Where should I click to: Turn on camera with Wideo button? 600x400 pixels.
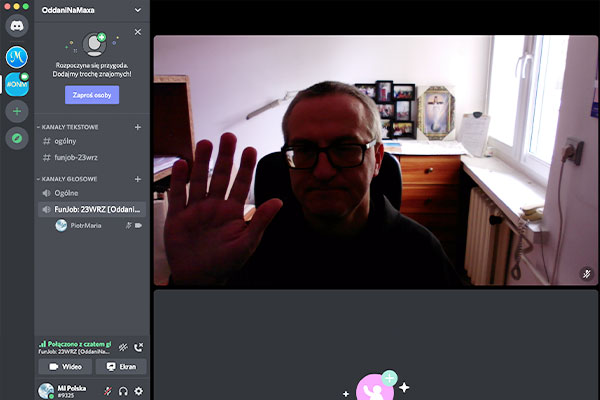[64, 367]
